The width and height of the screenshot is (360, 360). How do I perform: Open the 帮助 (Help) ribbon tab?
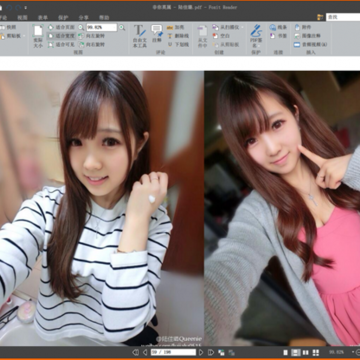tap(104, 18)
